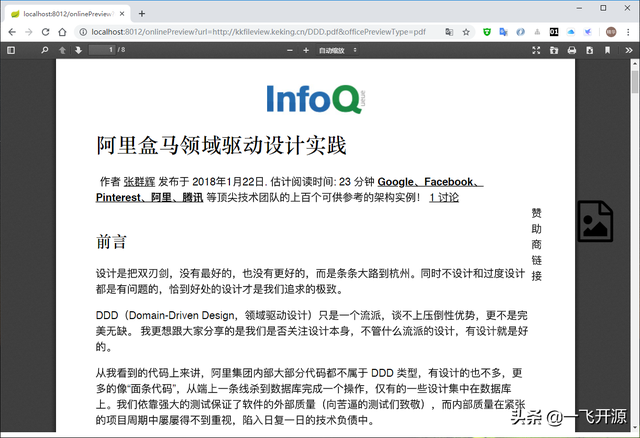Open the Google、Facebook link

pos(430,182)
